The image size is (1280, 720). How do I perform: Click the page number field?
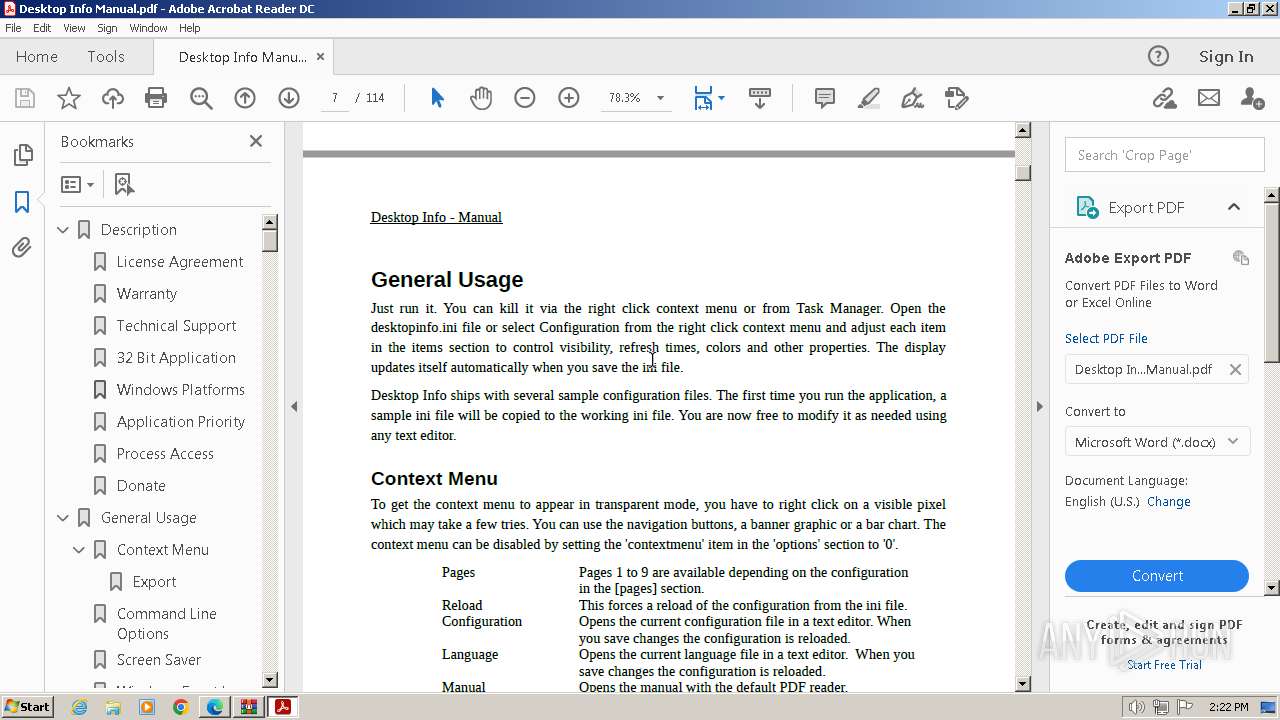click(x=334, y=98)
